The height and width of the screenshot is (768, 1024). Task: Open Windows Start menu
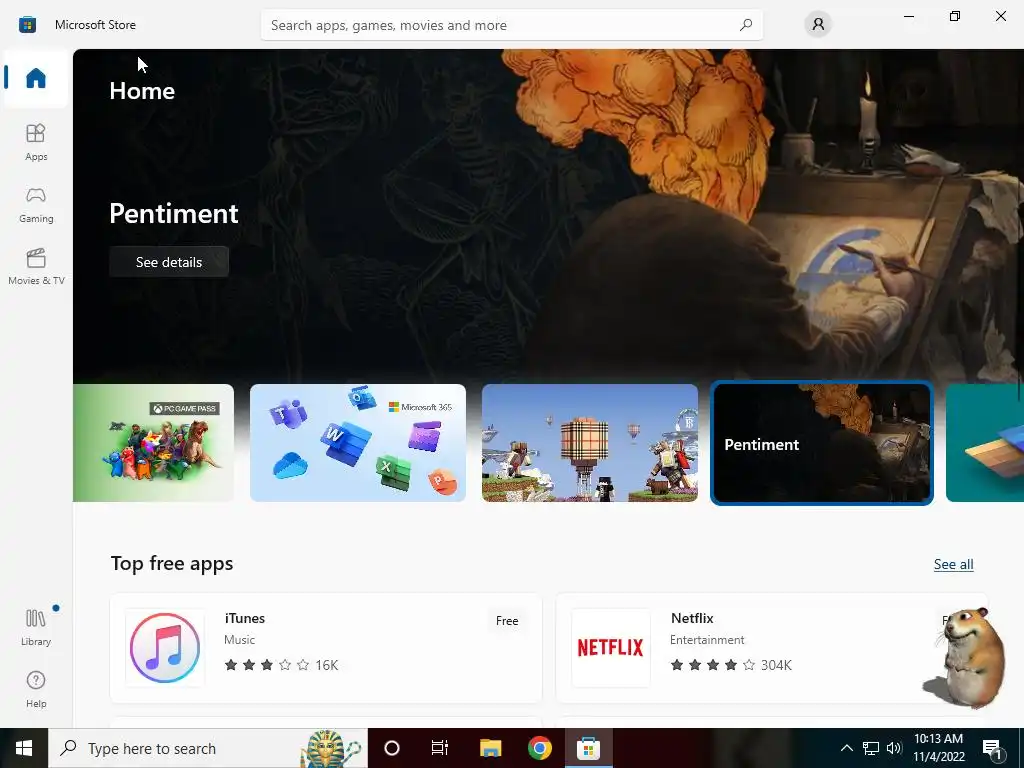[x=24, y=748]
